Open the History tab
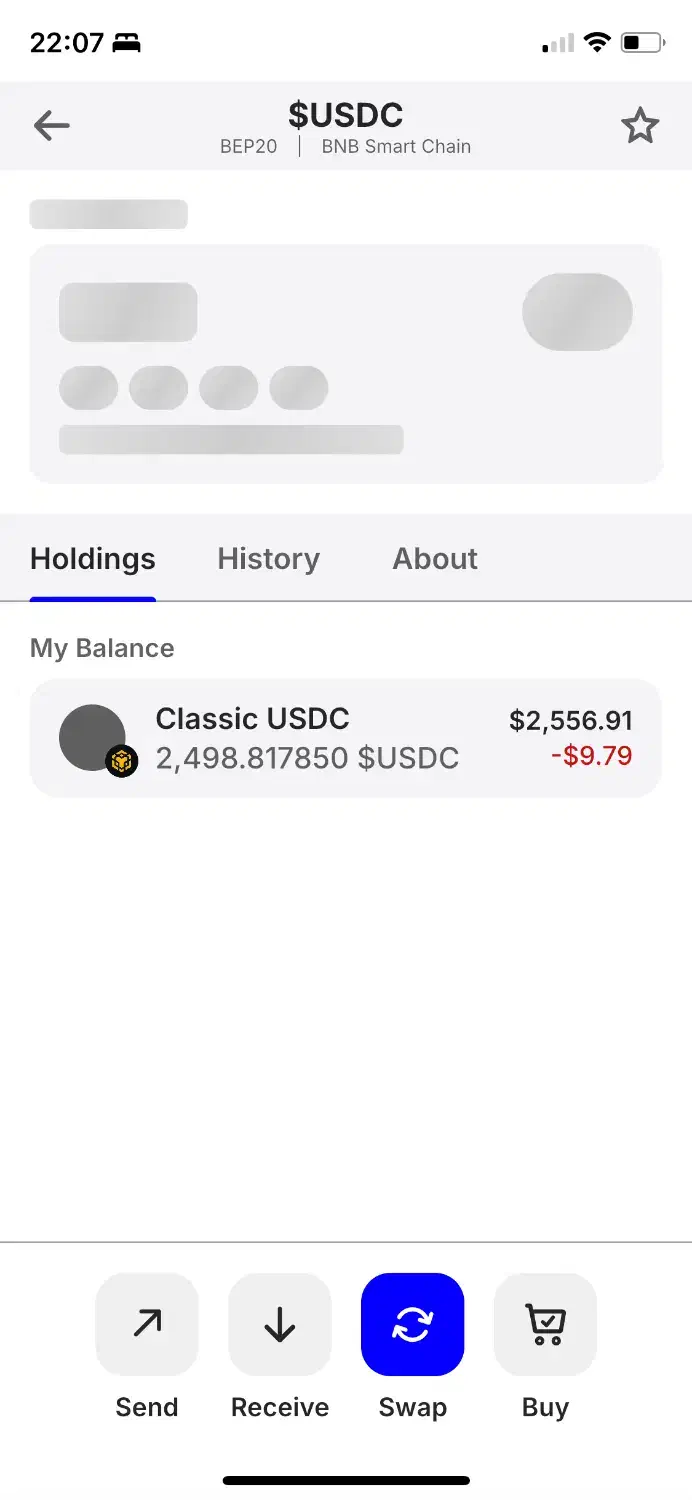 (x=268, y=559)
